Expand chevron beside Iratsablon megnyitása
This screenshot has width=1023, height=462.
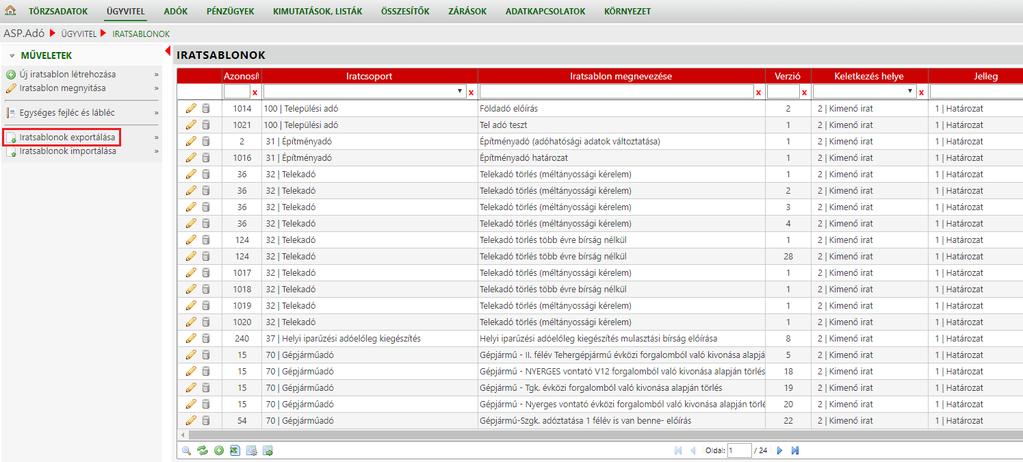[157, 88]
